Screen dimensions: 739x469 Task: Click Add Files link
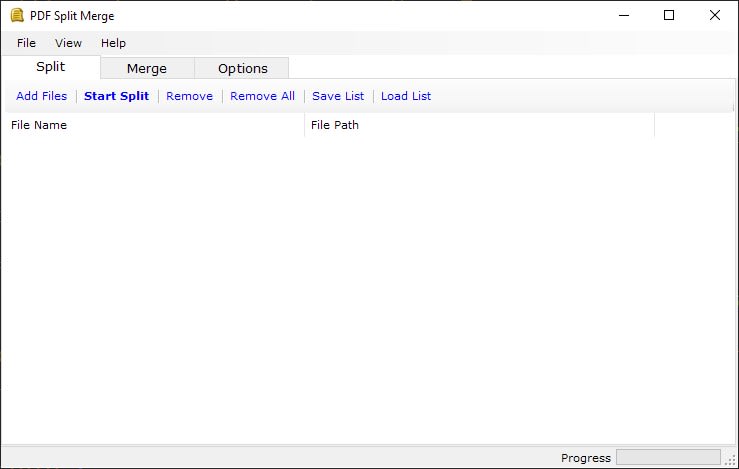(x=41, y=96)
